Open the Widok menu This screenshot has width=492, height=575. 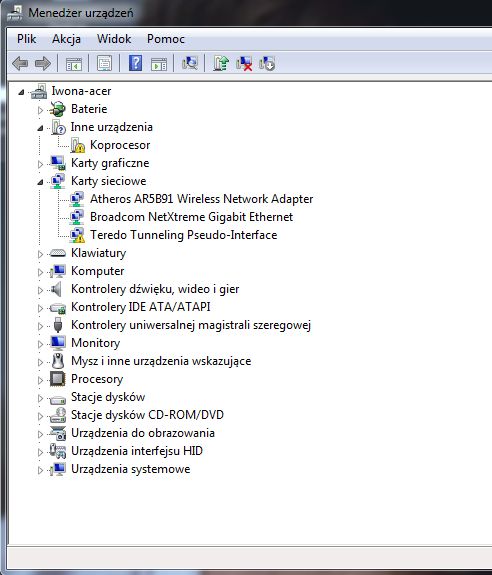[114, 39]
